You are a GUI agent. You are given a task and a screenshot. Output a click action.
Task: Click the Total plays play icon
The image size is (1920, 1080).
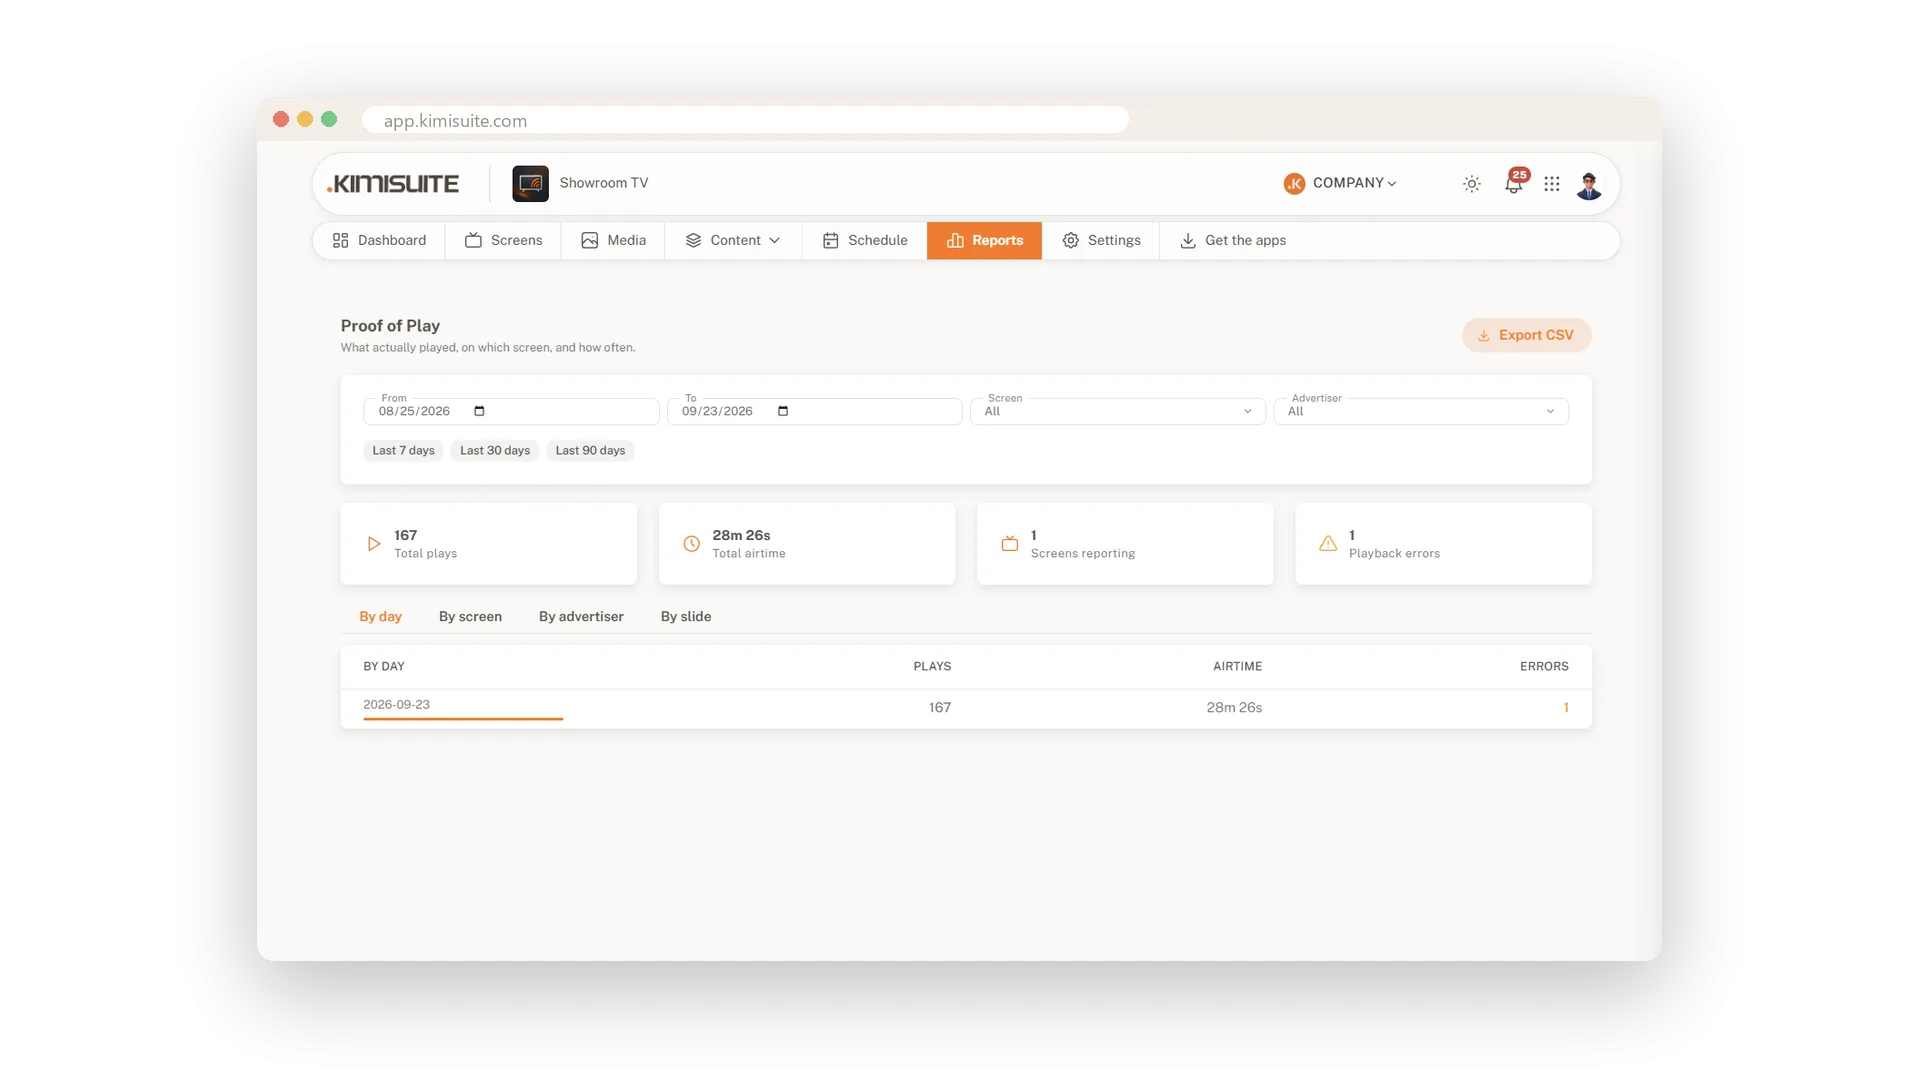click(x=373, y=544)
